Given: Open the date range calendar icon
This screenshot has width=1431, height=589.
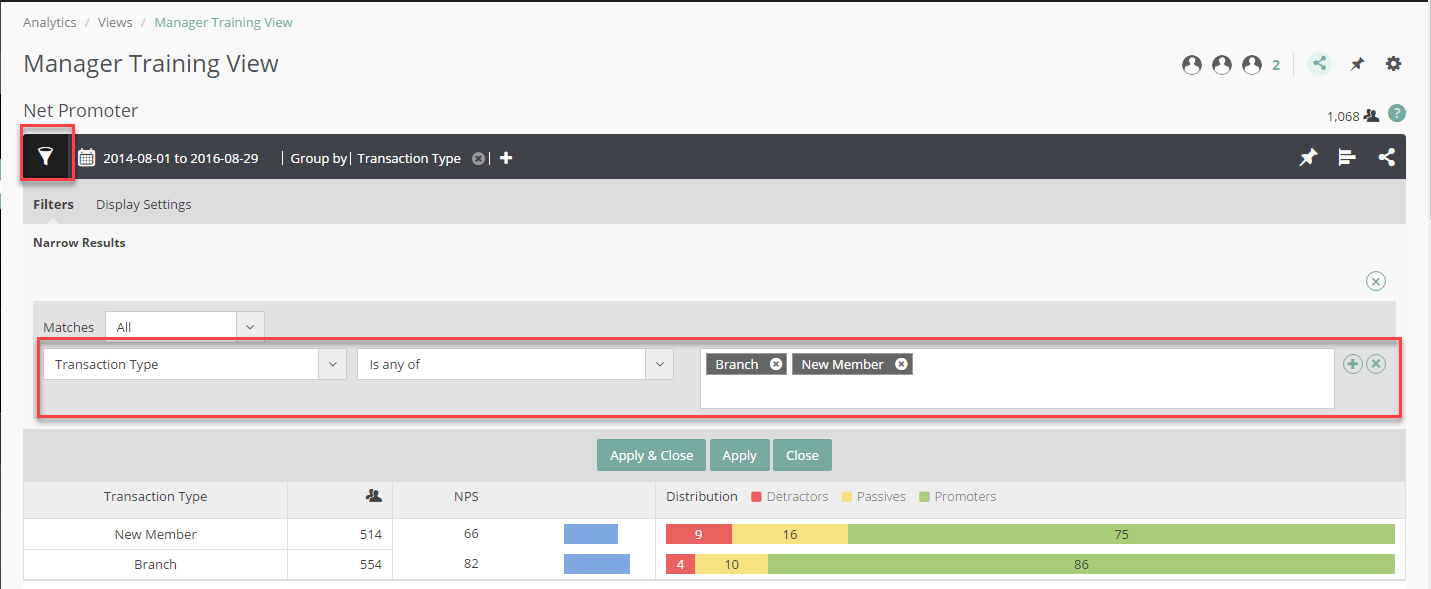Looking at the screenshot, I should pos(86,158).
